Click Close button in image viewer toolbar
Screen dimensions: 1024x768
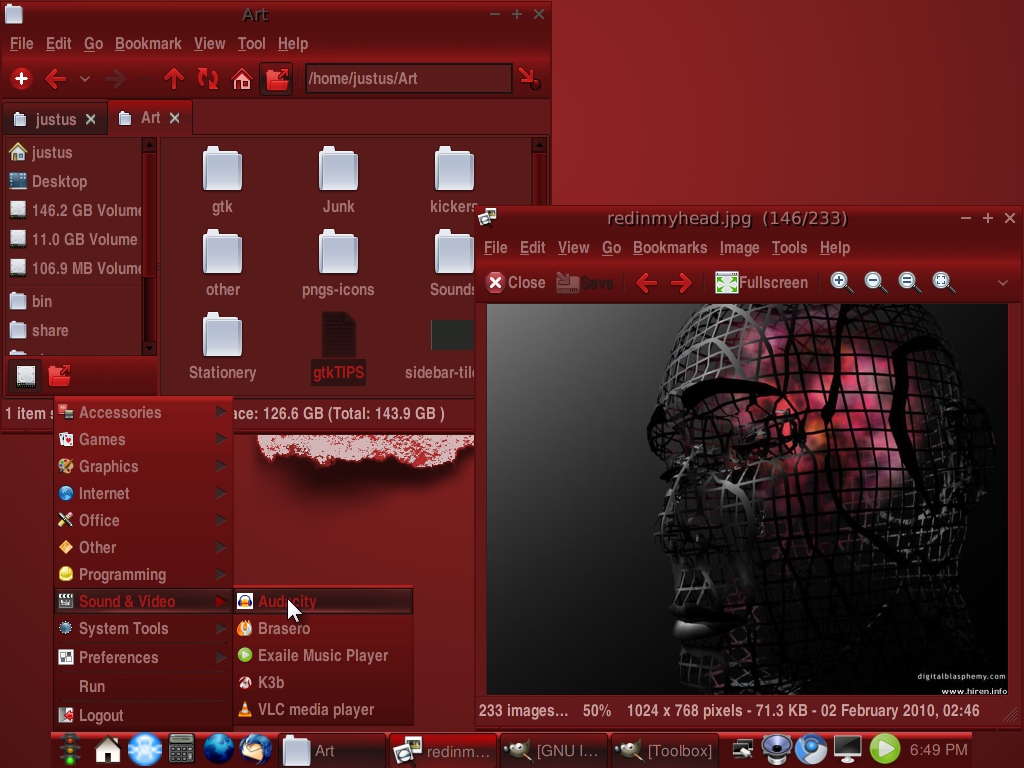(515, 283)
